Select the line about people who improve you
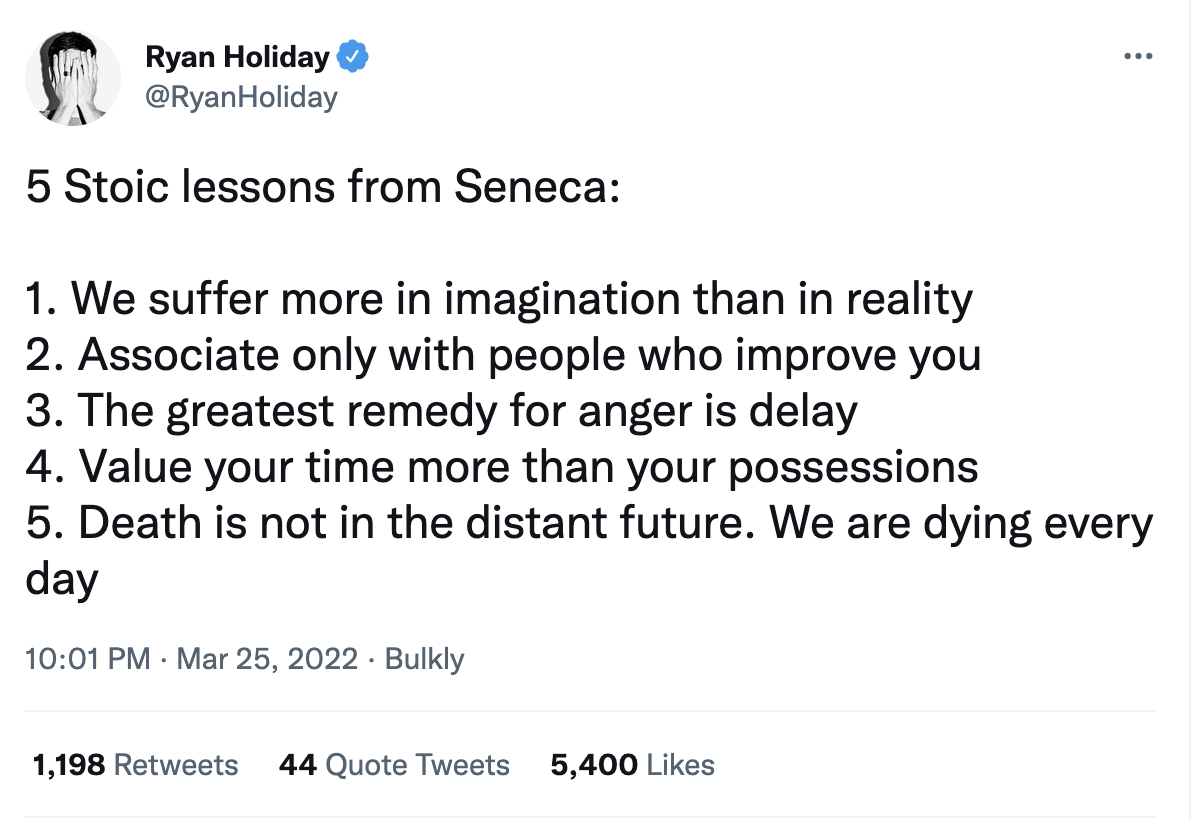 (503, 355)
